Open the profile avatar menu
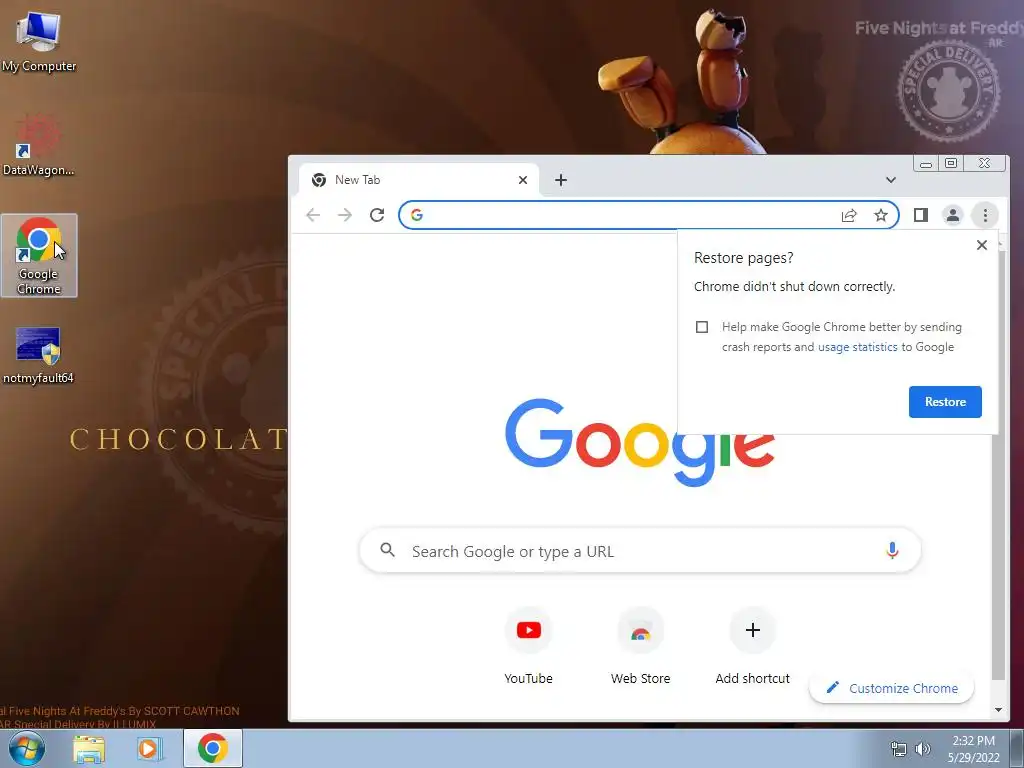Screen dimensions: 1024x768 click(953, 215)
